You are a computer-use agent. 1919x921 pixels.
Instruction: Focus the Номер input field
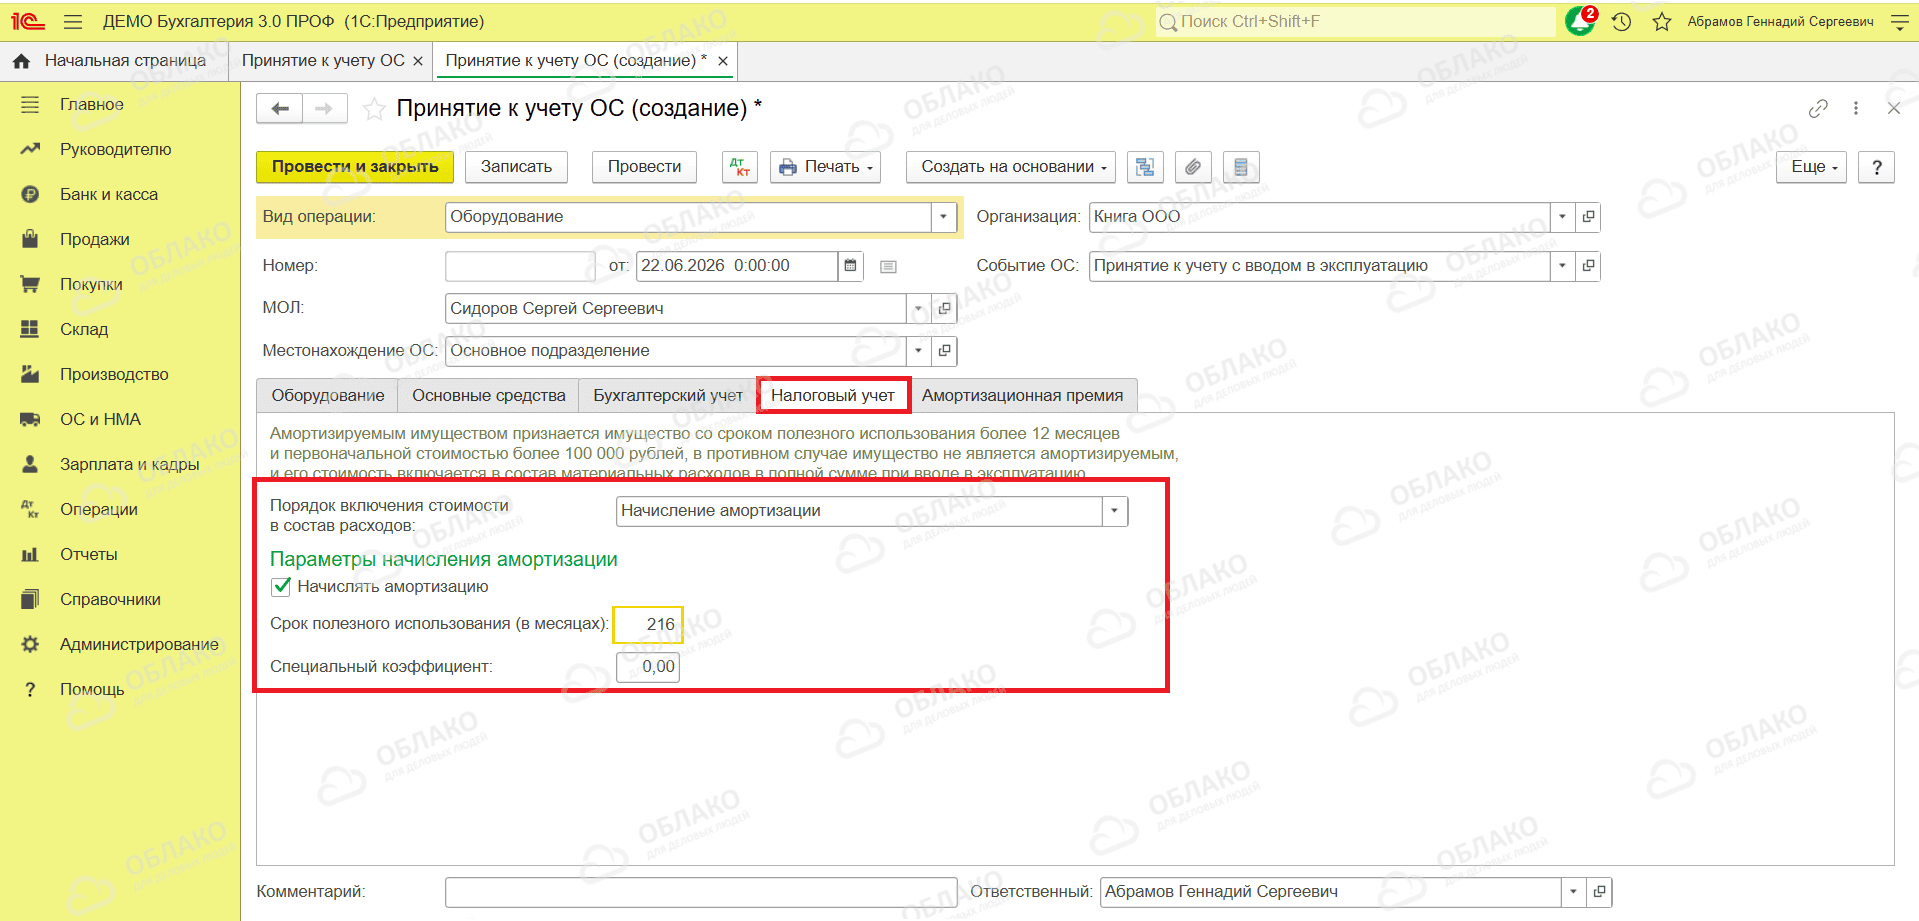[520, 266]
